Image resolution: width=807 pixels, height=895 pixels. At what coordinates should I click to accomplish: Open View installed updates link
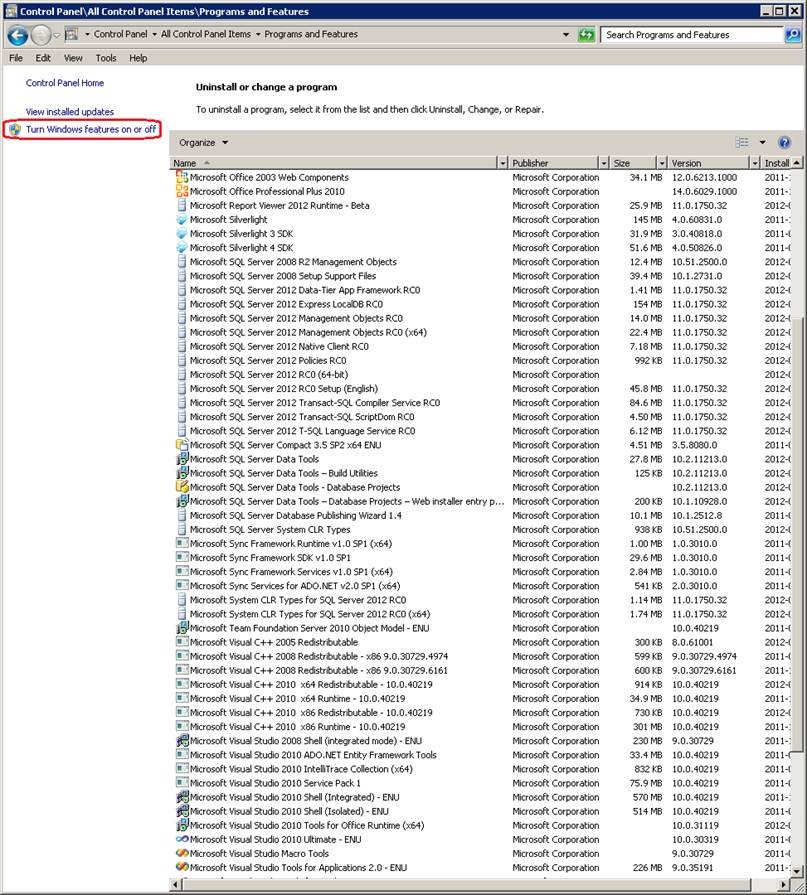click(70, 112)
